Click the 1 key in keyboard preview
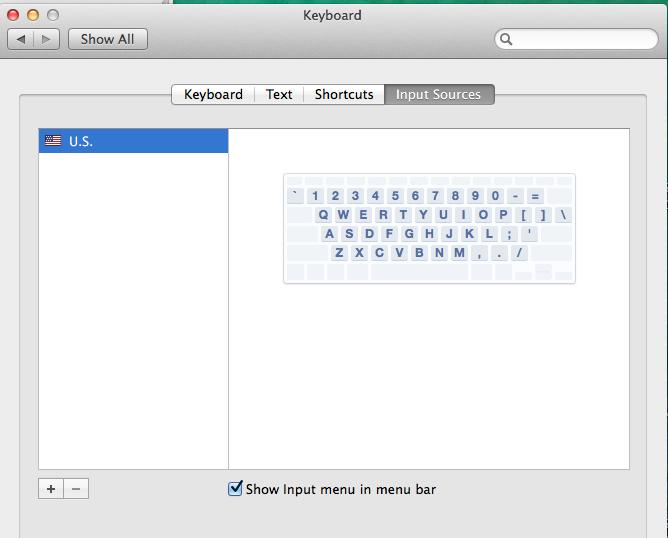This screenshot has height=538, width=668. 315,196
